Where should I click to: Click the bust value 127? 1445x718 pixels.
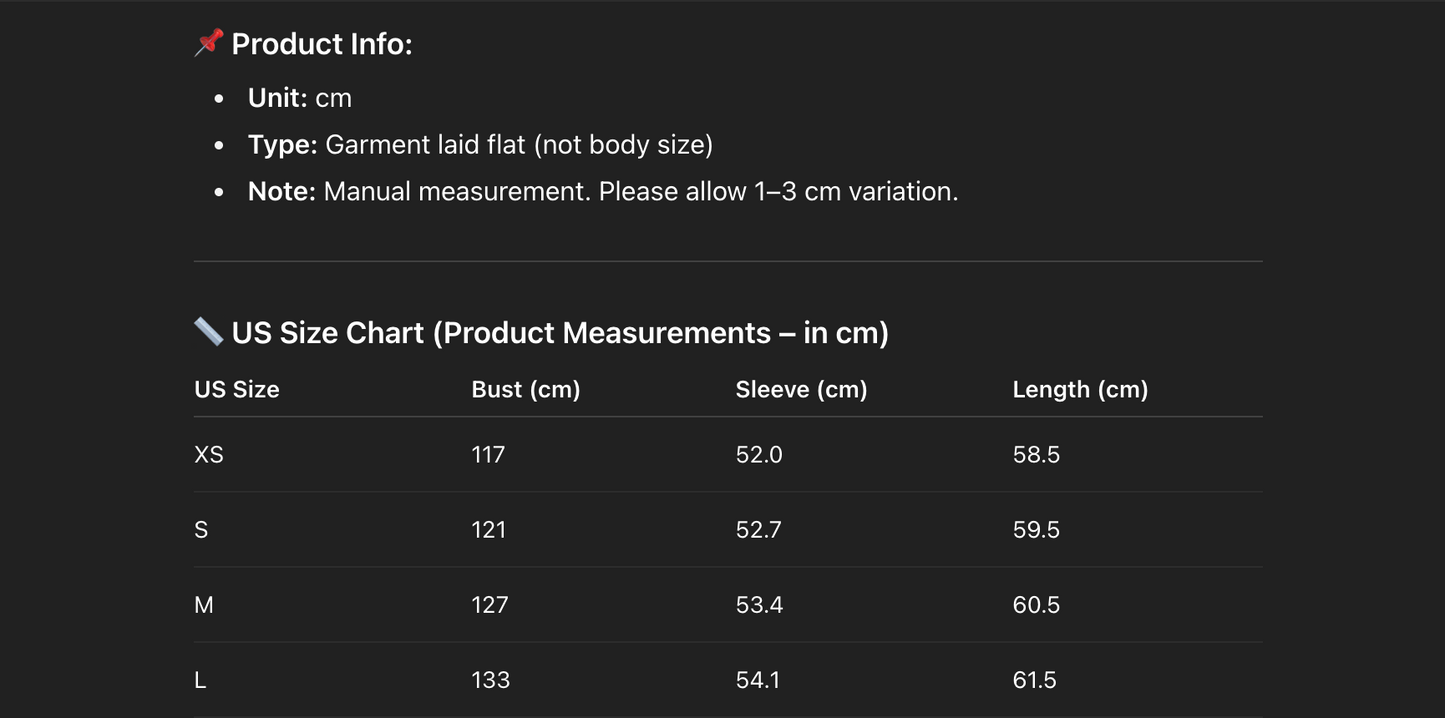(x=489, y=604)
